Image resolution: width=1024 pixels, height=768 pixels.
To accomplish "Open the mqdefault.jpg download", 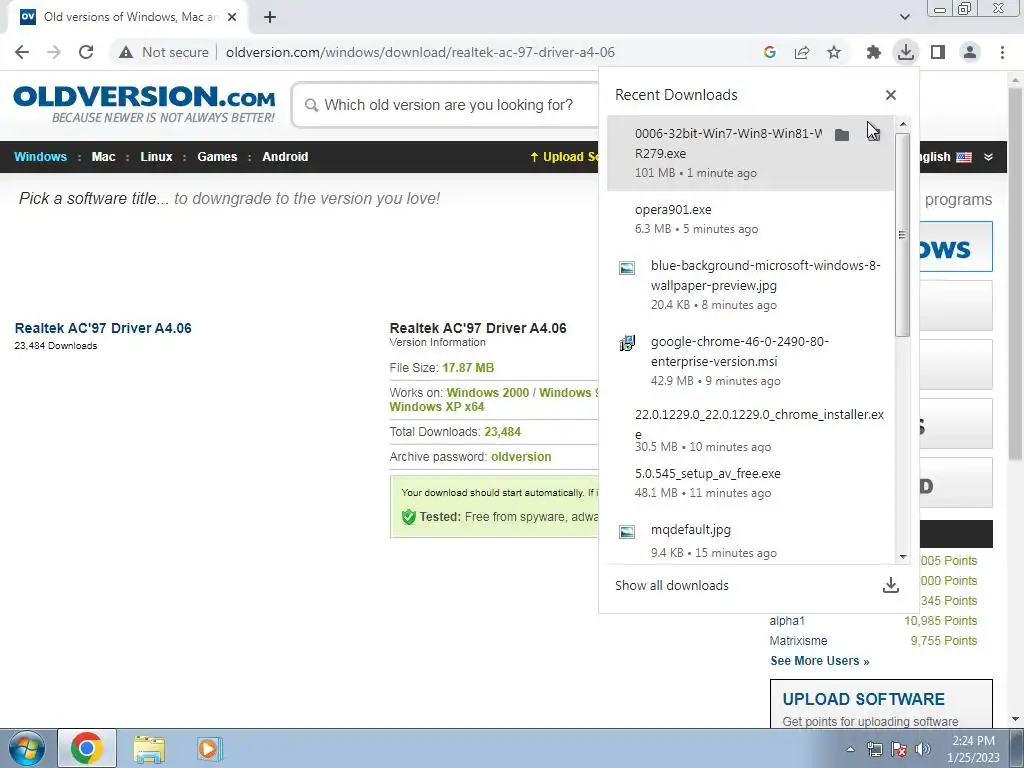I will [x=750, y=540].
